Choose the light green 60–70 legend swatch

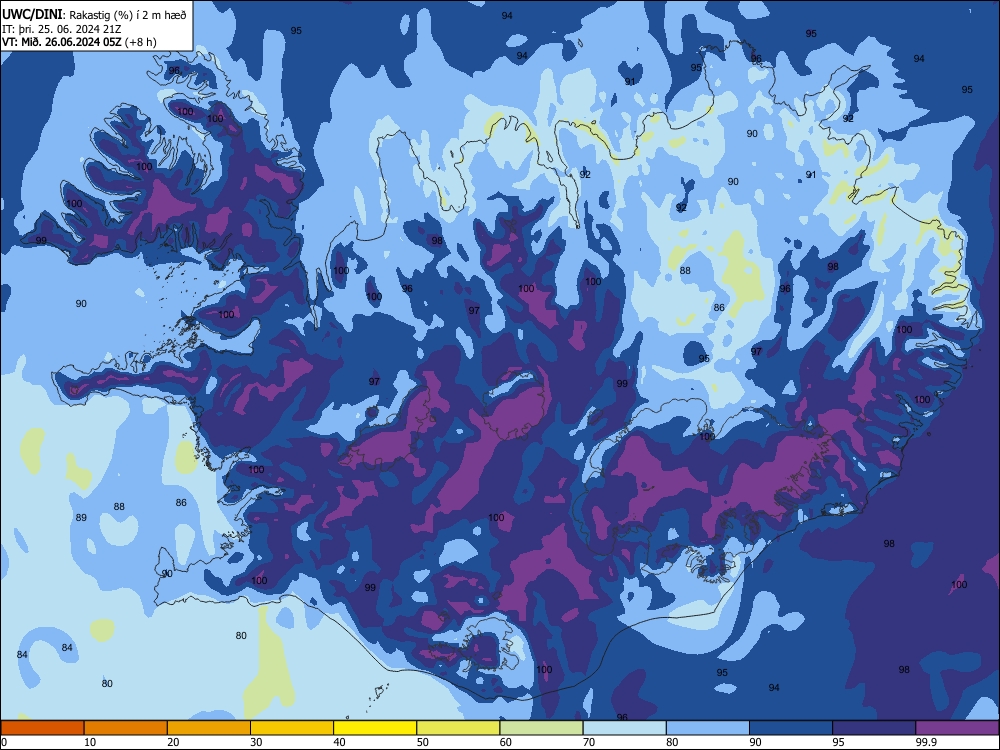[541, 728]
